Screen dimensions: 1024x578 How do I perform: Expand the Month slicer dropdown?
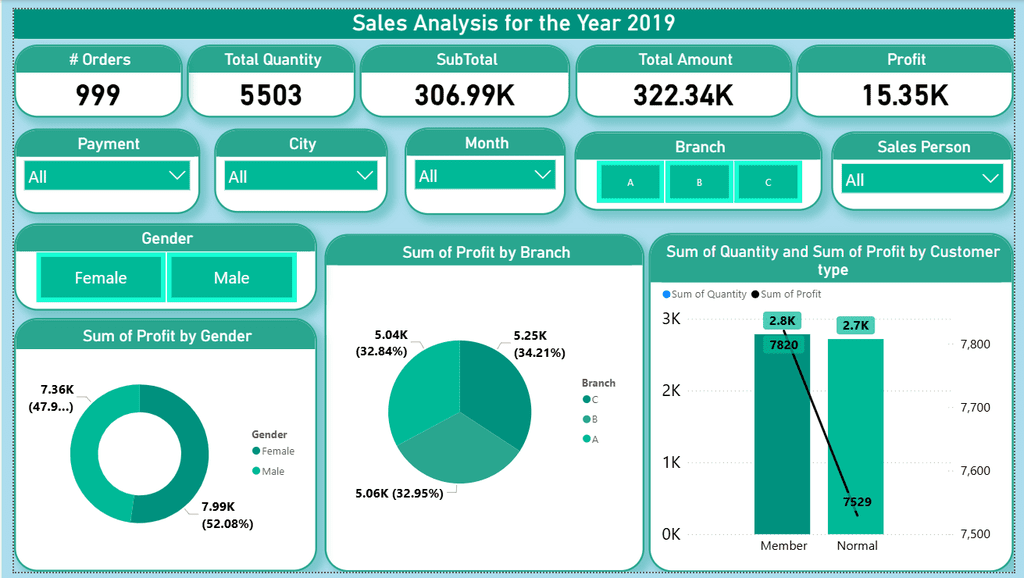(x=485, y=175)
